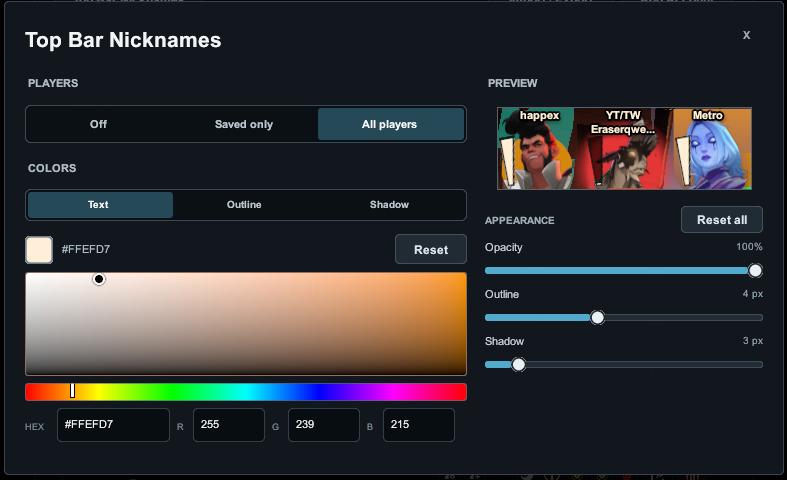Click the PREVIEW section heading

[512, 83]
